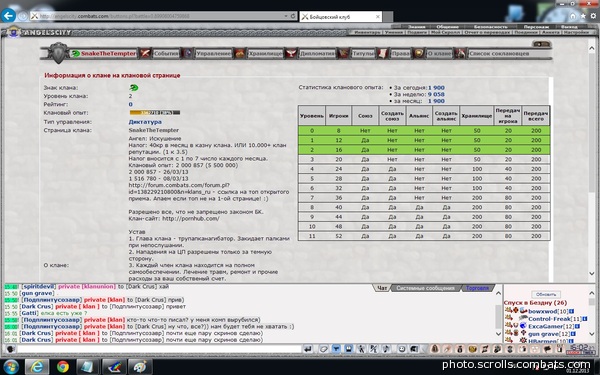Click the Gatti nickname in the chat
This screenshot has width=600, height=375.
tap(29, 313)
